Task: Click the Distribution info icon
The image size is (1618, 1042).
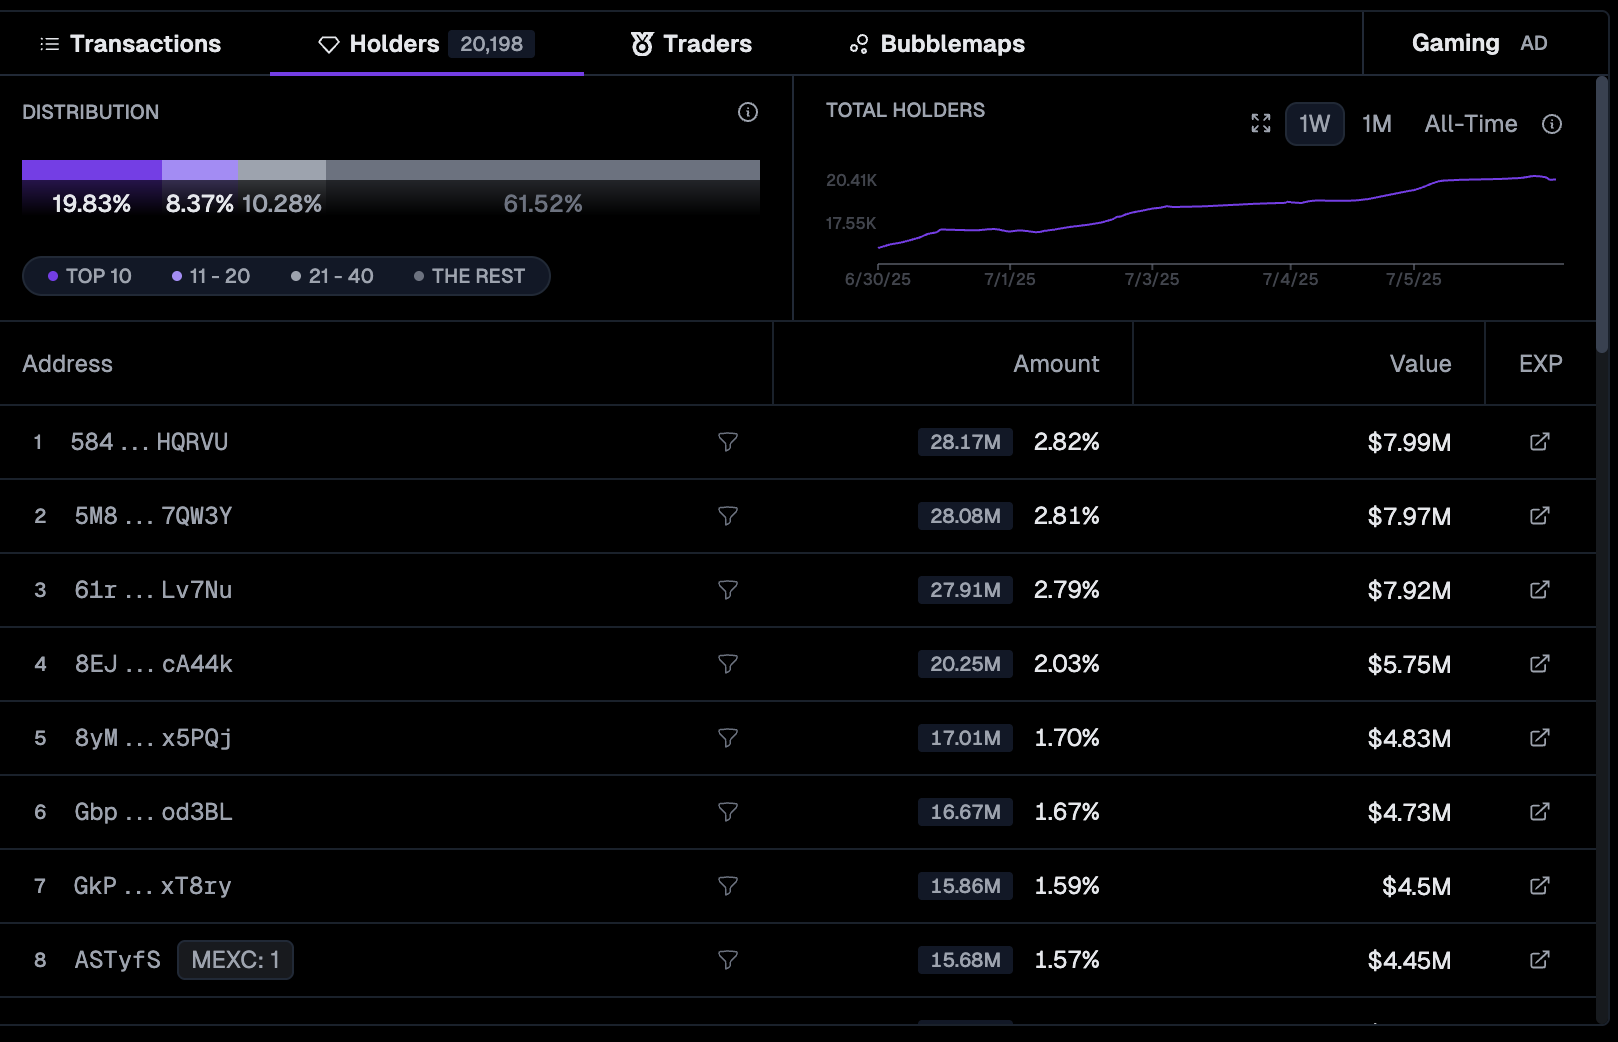Action: [x=747, y=112]
